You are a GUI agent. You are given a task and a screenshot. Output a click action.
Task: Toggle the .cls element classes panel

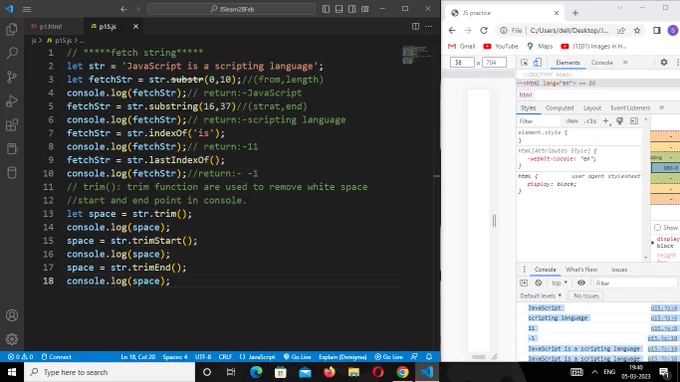tap(590, 121)
